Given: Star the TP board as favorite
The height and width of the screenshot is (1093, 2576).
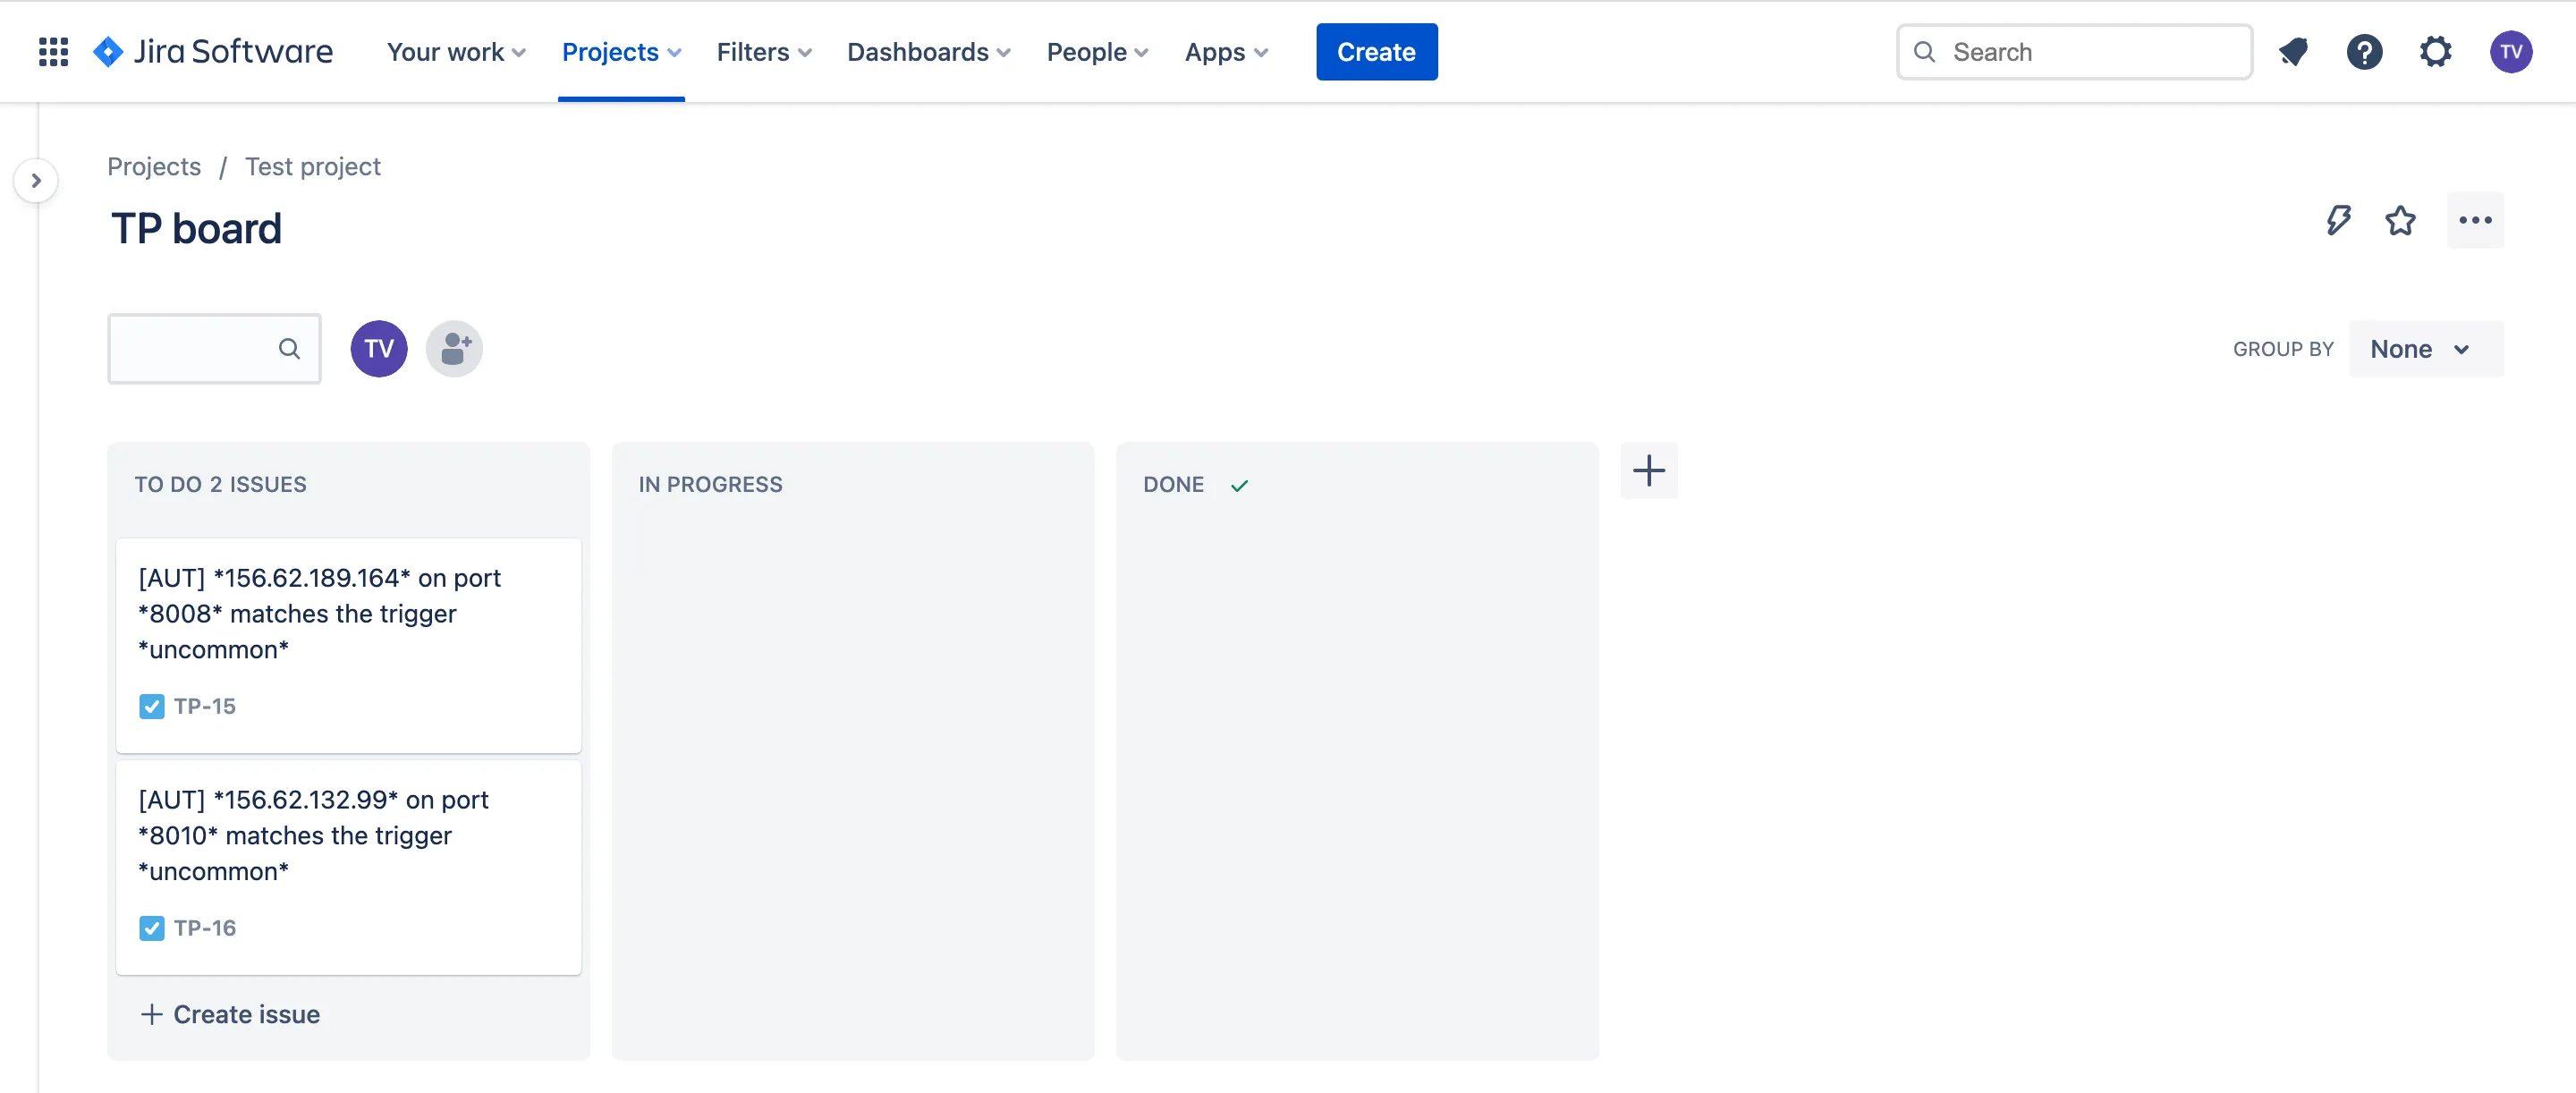Looking at the screenshot, I should [2401, 221].
